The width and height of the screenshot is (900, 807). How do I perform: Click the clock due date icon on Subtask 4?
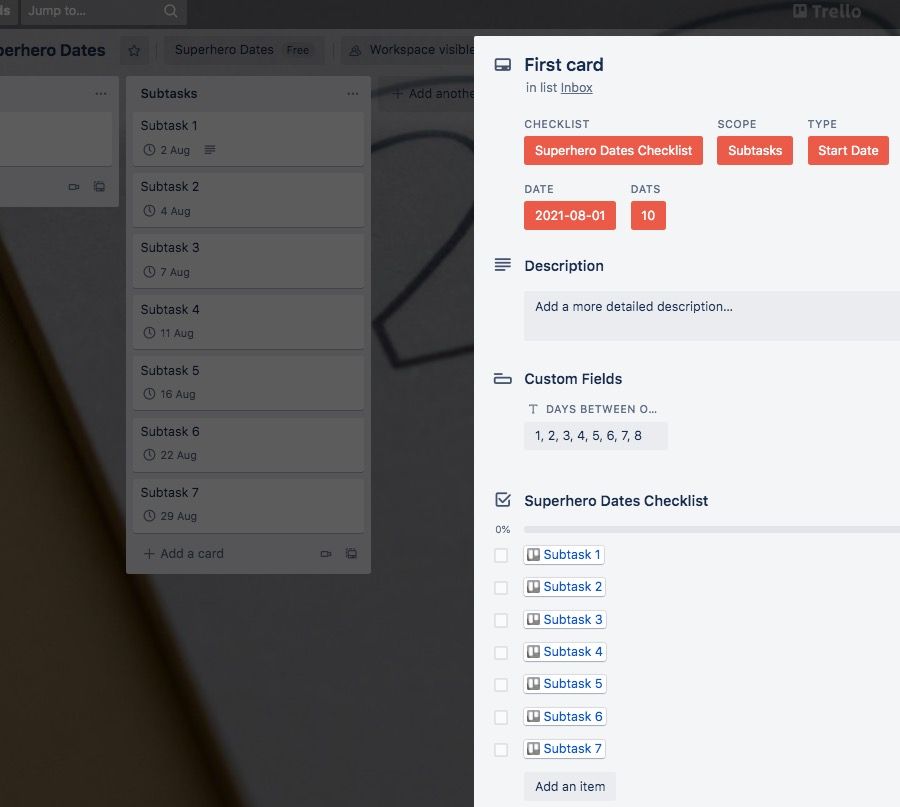tap(149, 333)
